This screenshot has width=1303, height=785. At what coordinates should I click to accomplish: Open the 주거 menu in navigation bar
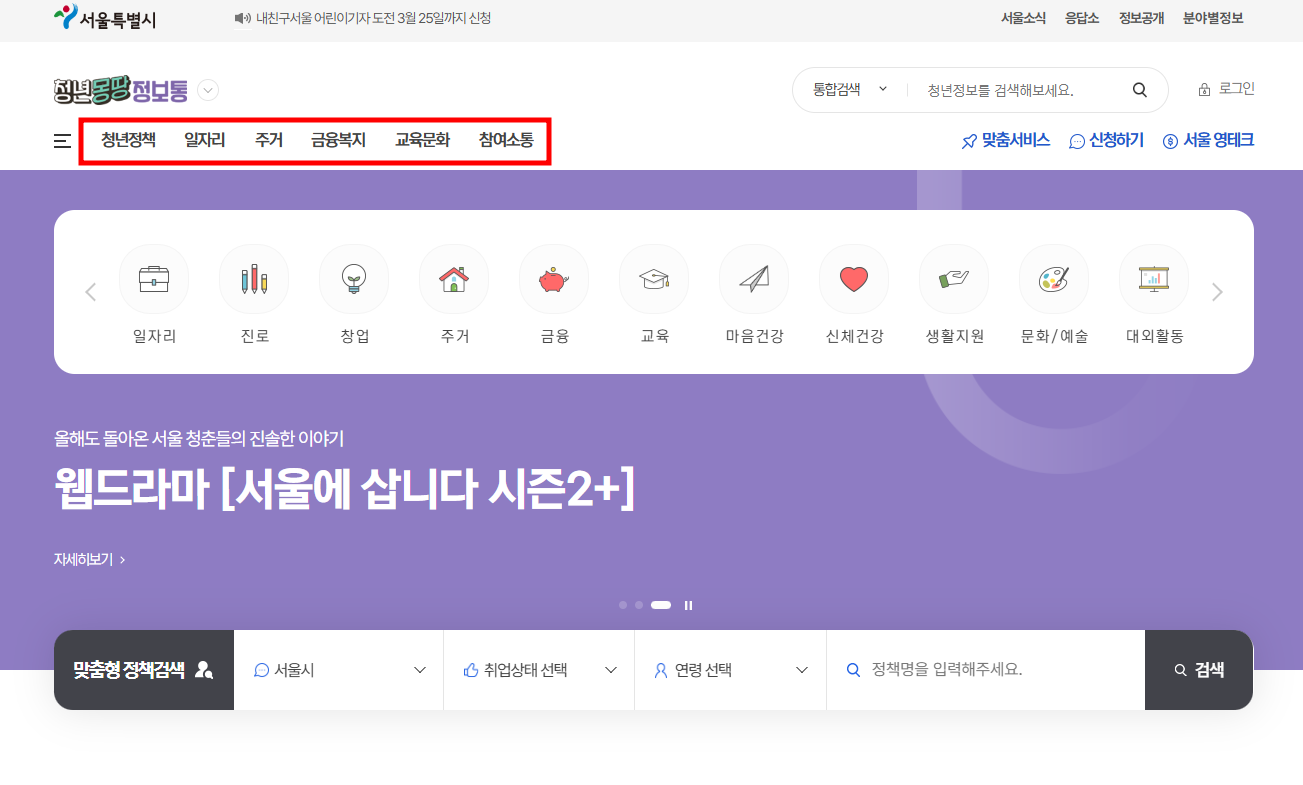[269, 140]
